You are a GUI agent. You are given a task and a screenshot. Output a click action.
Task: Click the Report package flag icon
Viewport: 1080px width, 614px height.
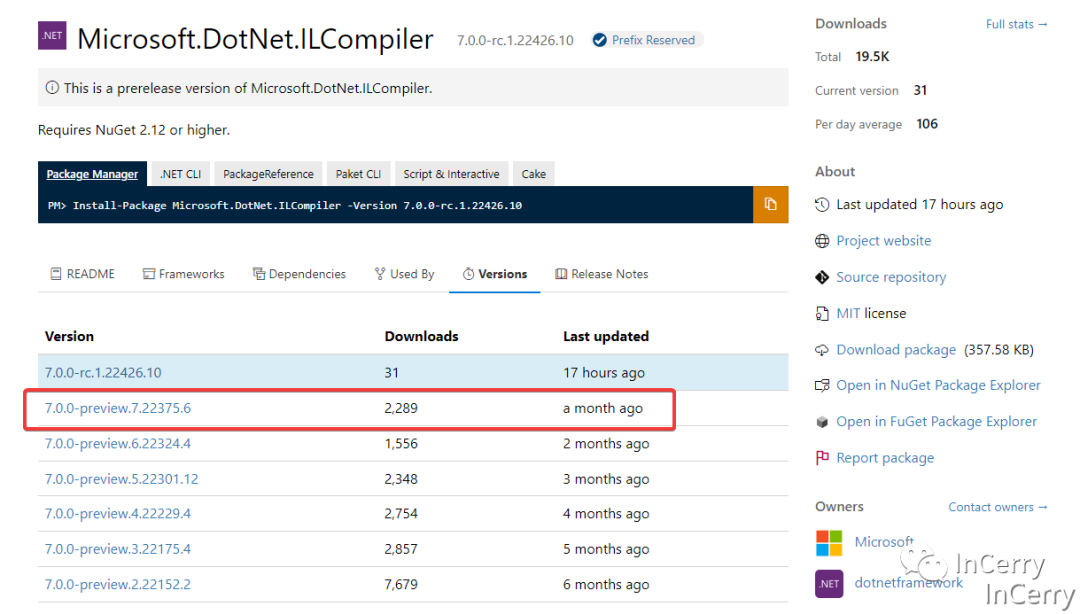tap(822, 458)
